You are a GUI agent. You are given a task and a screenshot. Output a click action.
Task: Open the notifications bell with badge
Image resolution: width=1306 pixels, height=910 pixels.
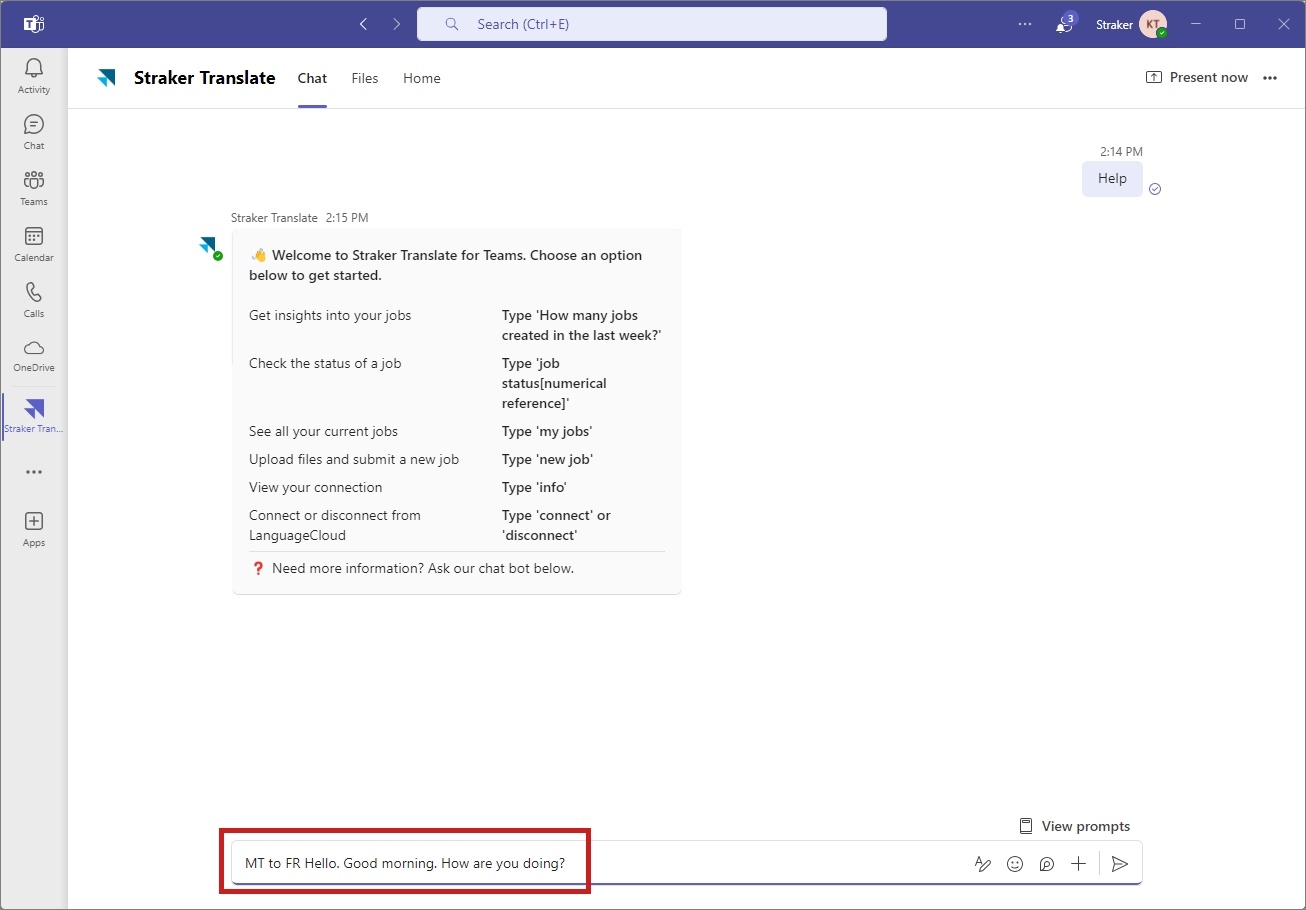[1064, 24]
